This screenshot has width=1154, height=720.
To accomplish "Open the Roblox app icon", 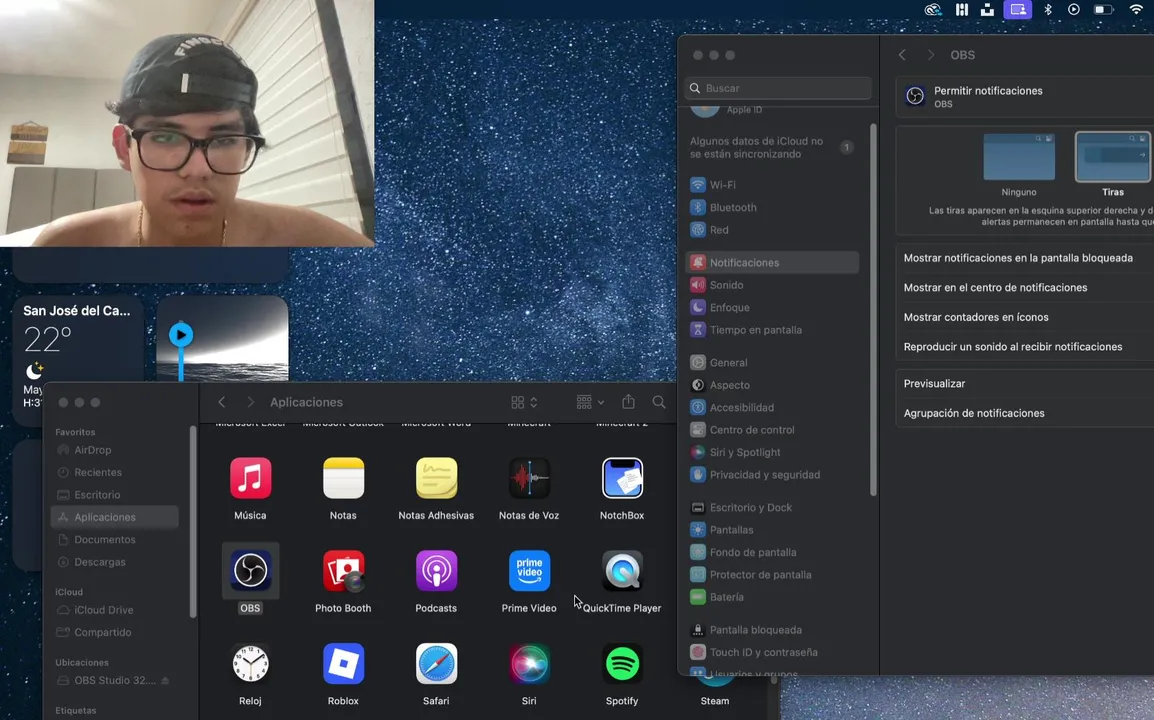I will pyautogui.click(x=343, y=664).
